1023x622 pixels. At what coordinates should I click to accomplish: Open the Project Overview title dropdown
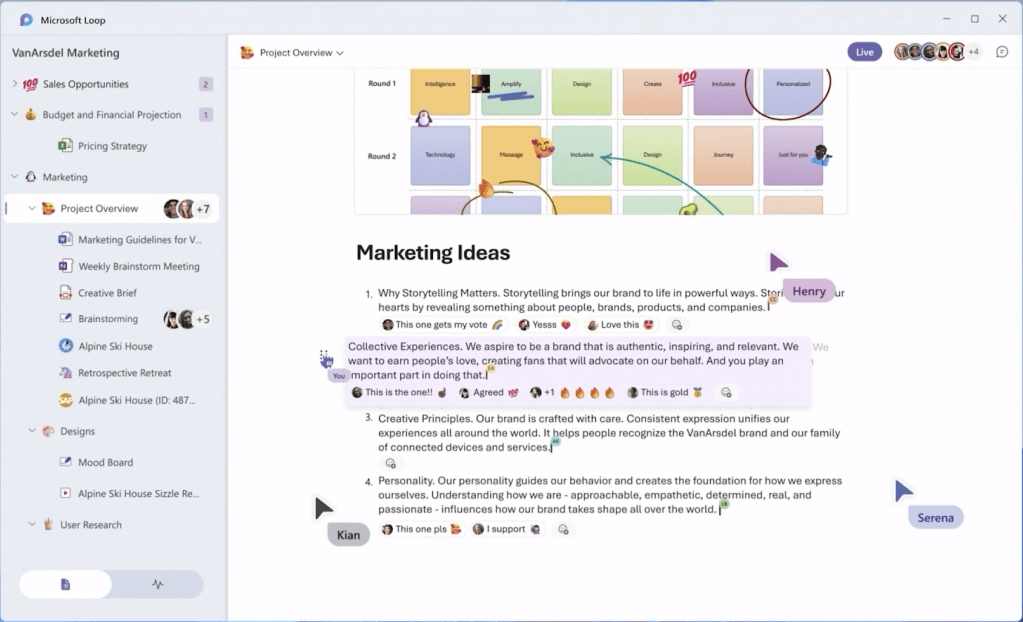click(340, 53)
